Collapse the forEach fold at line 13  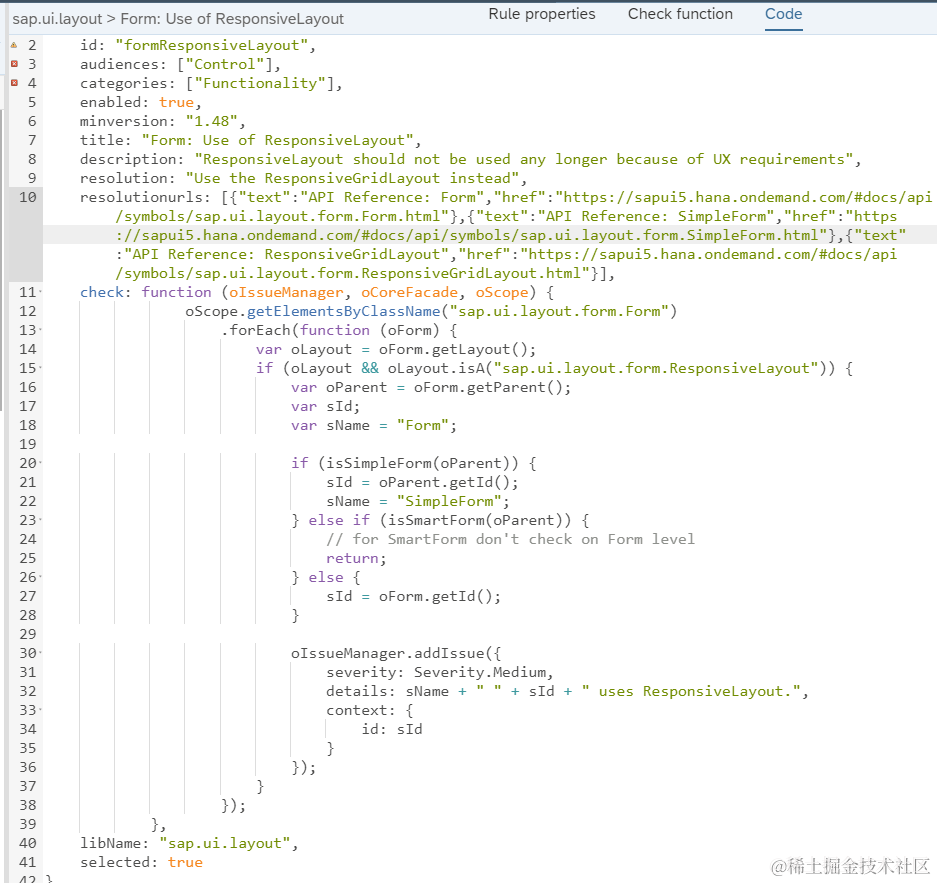tap(40, 330)
